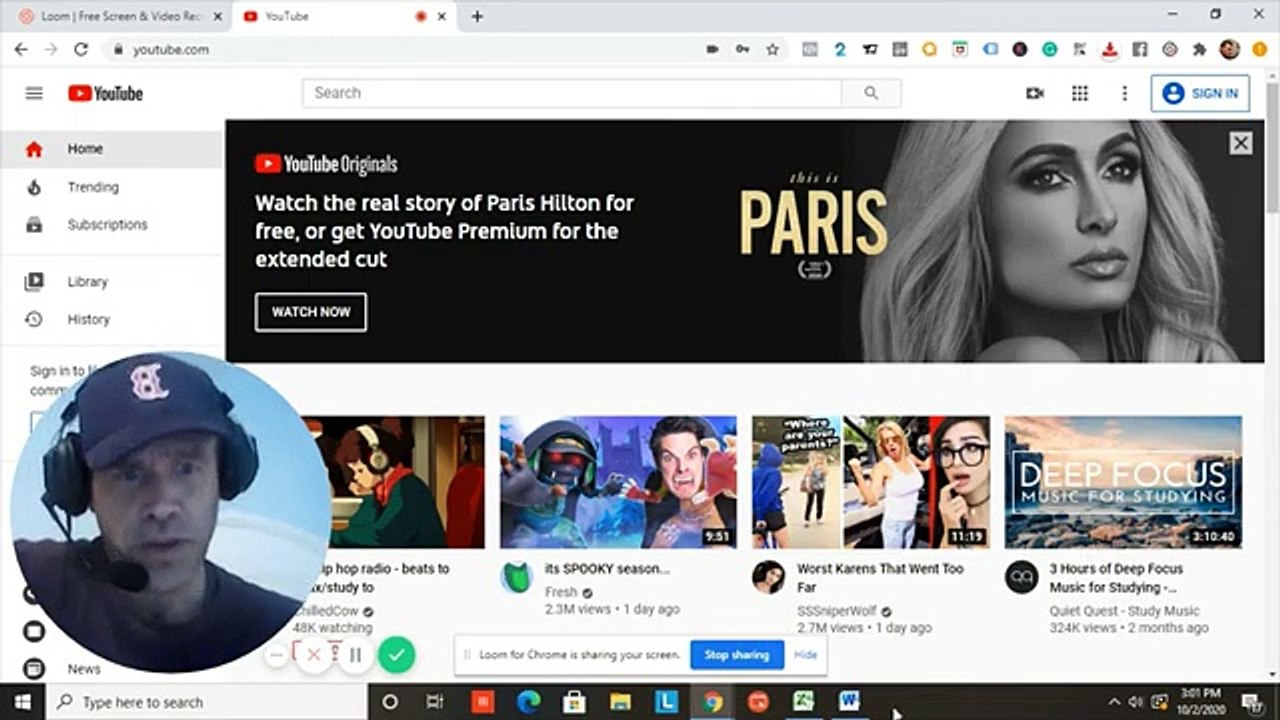Screen dimensions: 1280x720
Task: Open a new Chrome tab
Action: [x=477, y=17]
